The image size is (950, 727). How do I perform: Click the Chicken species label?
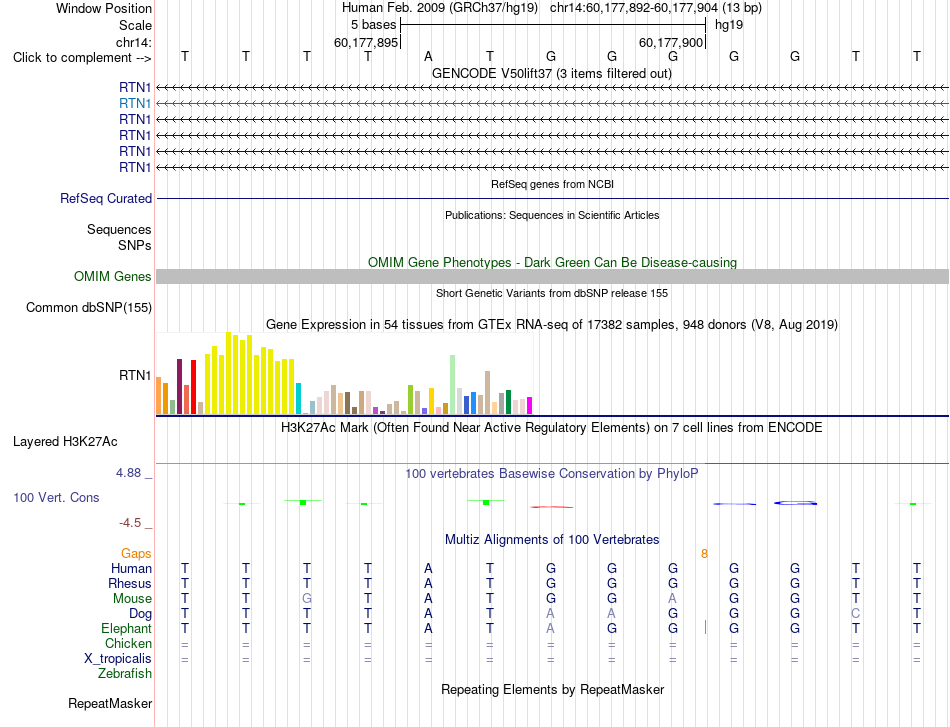pos(128,643)
